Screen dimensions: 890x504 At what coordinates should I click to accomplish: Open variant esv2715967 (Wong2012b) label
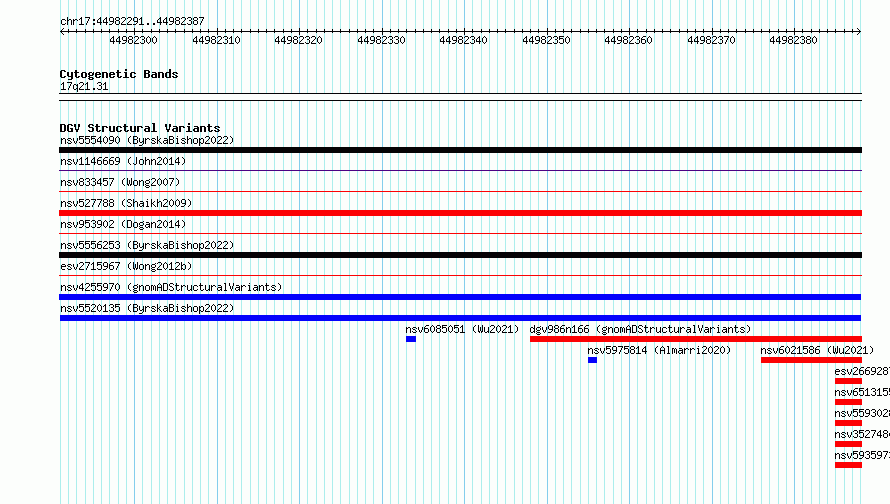pos(126,266)
